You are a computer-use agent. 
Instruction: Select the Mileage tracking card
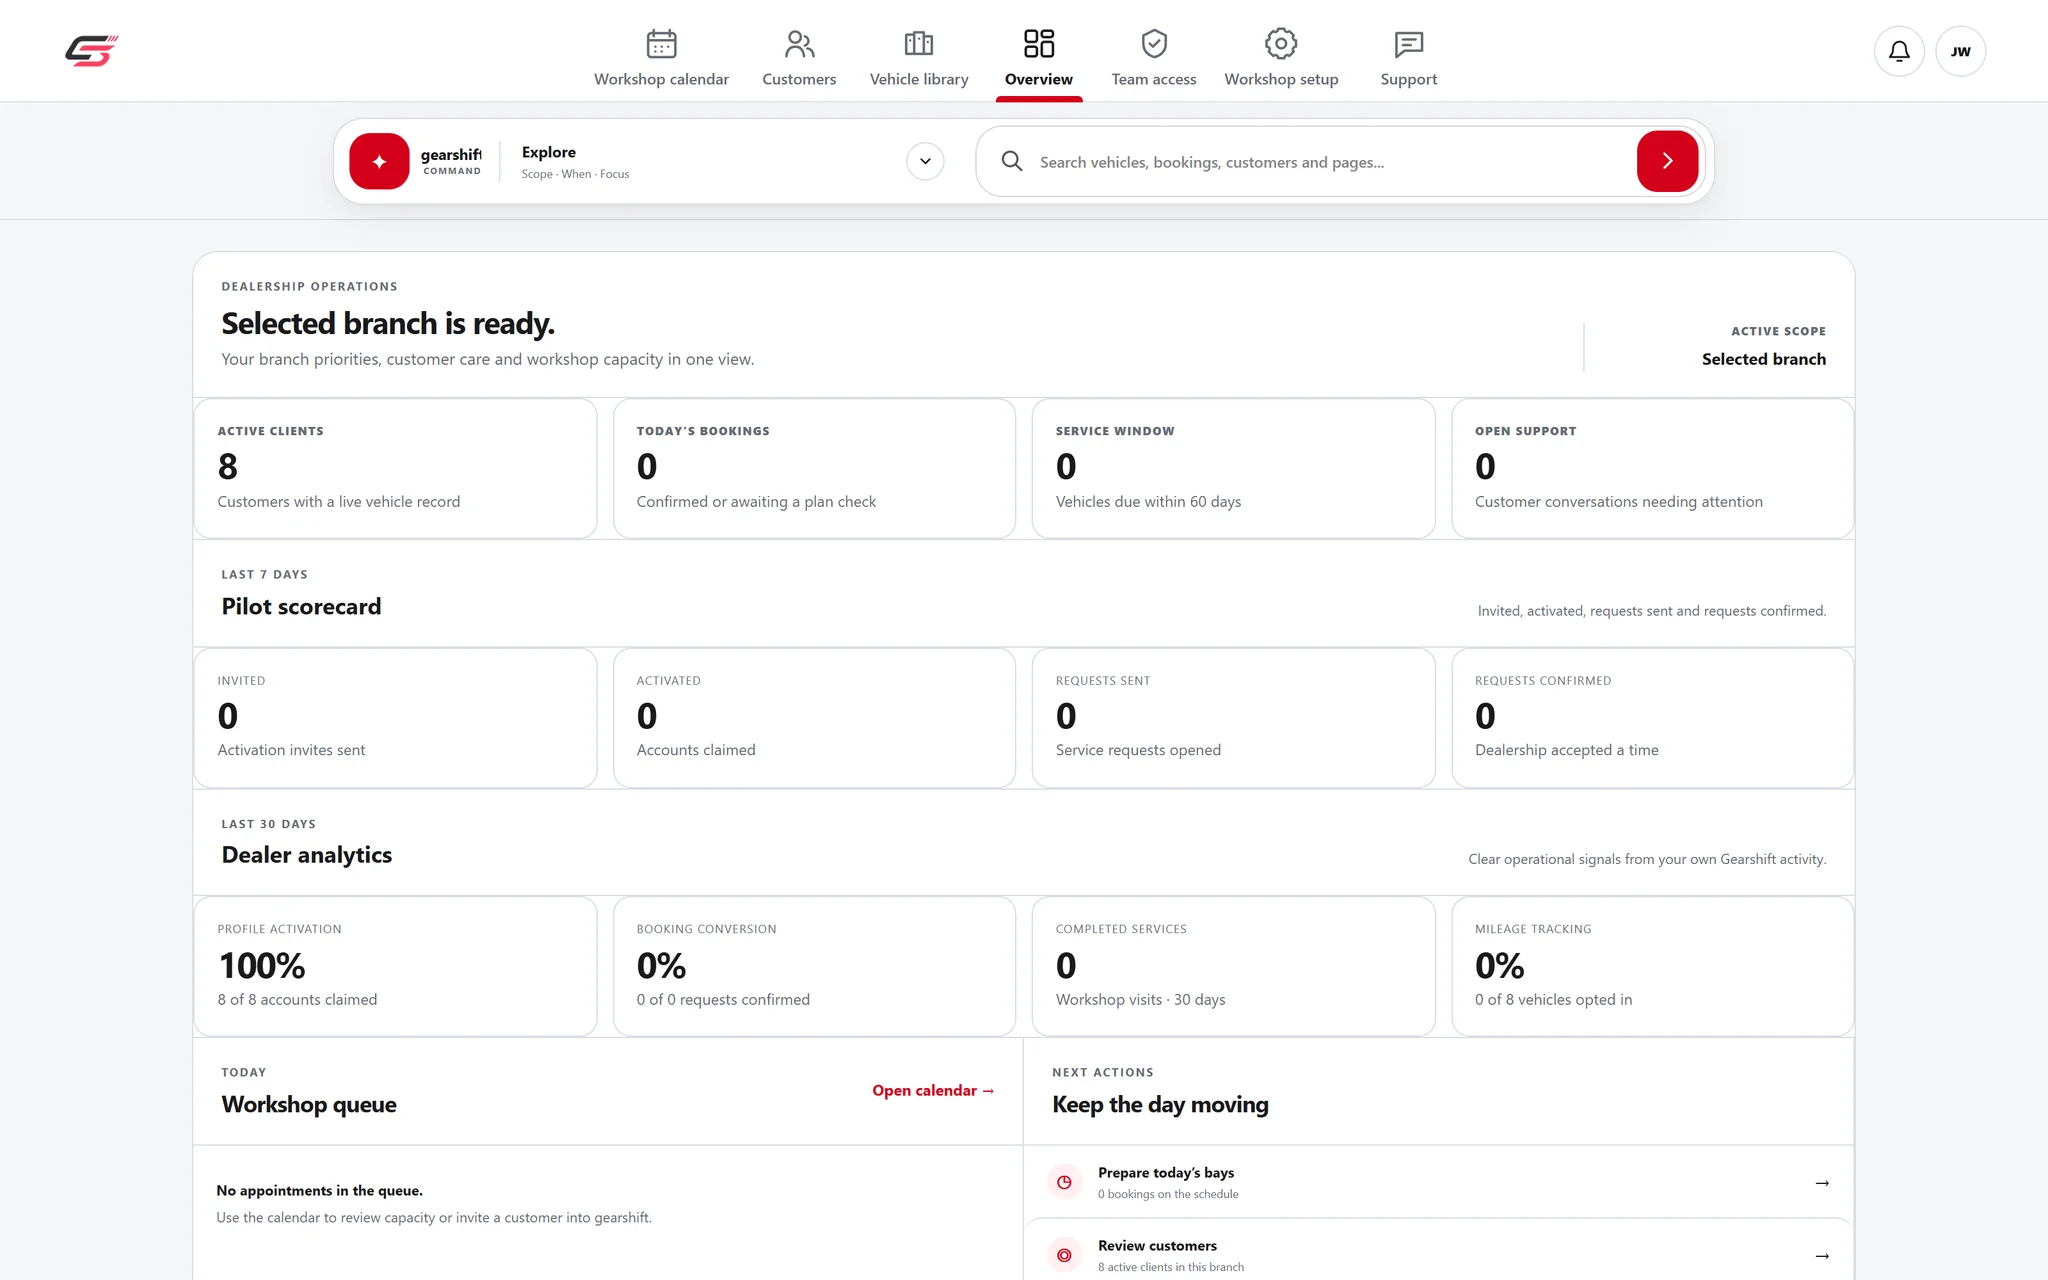click(1652, 966)
